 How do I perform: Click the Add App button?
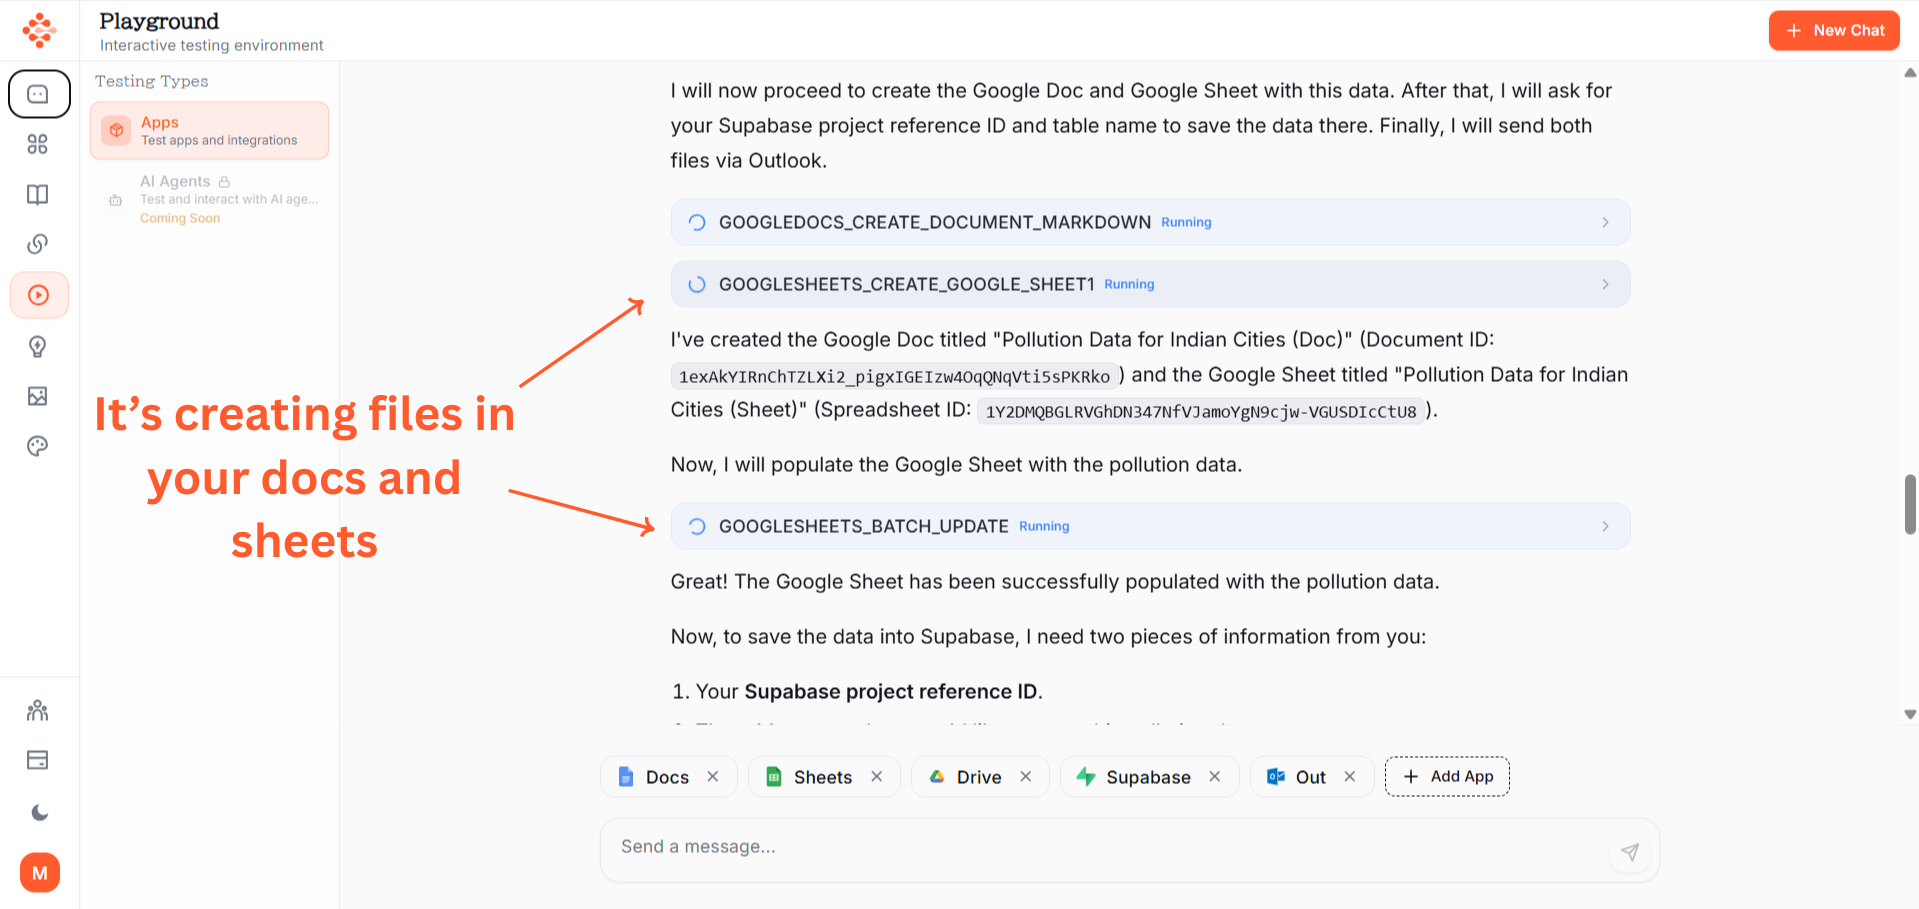1447,777
